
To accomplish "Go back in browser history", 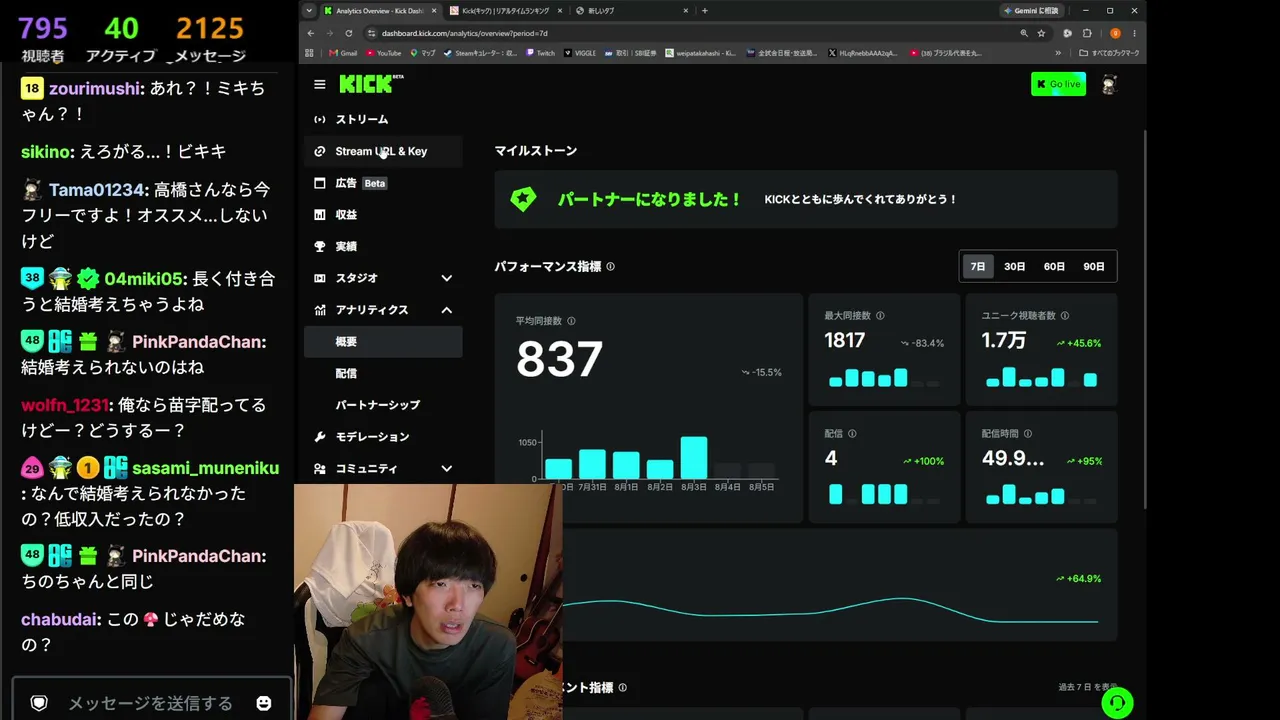I will pos(311,33).
